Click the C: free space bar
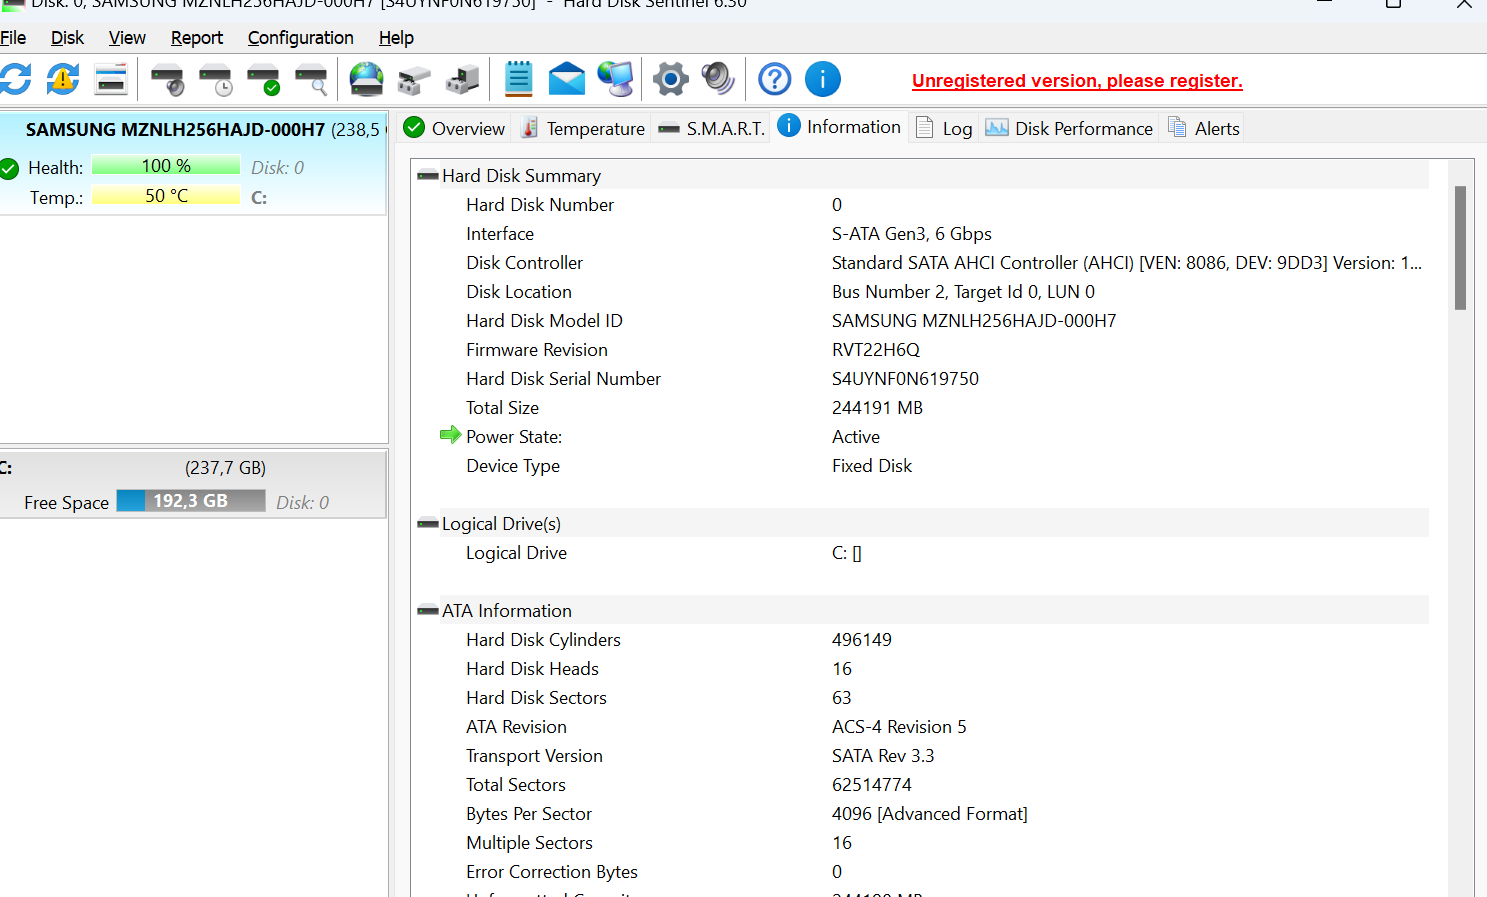 pyautogui.click(x=190, y=501)
